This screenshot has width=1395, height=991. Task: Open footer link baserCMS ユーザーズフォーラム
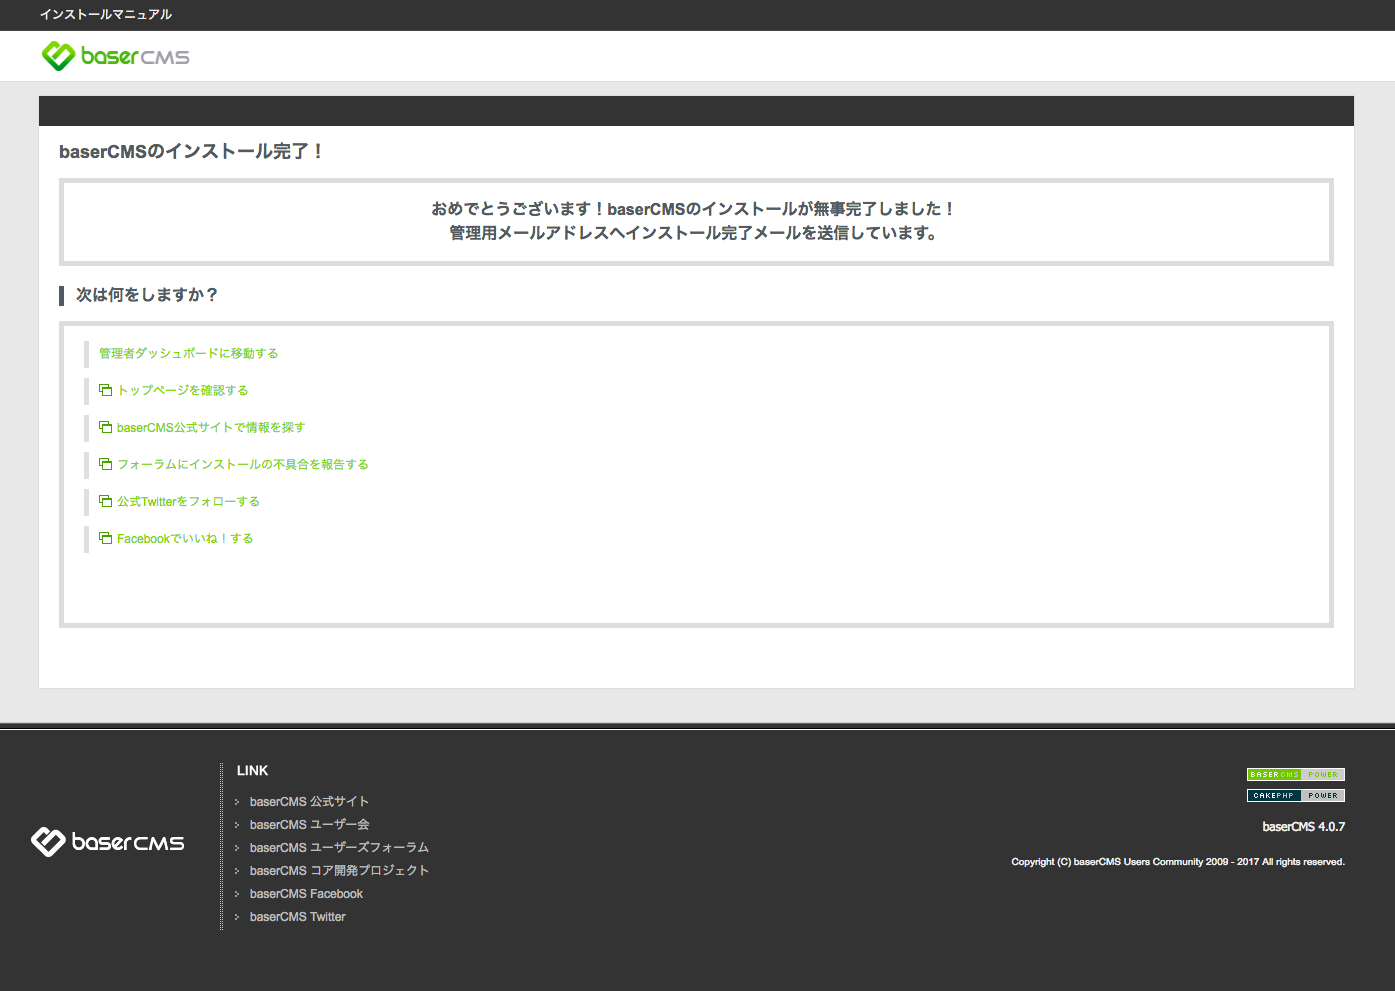339,848
